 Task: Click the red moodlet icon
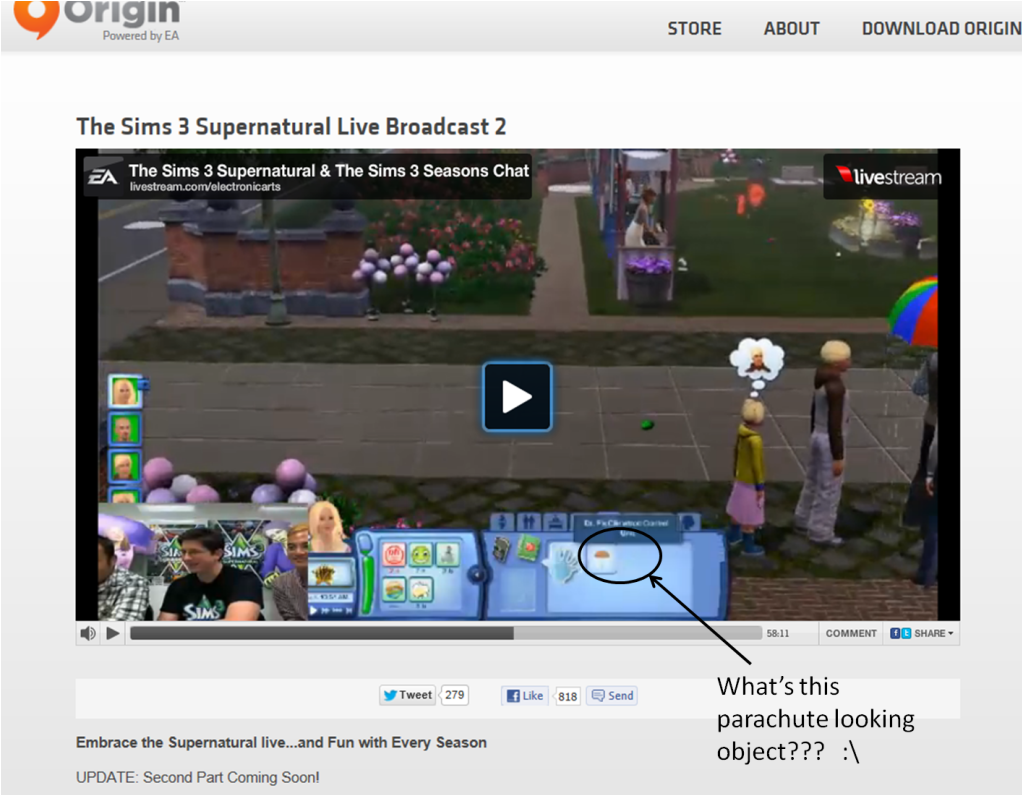point(393,555)
